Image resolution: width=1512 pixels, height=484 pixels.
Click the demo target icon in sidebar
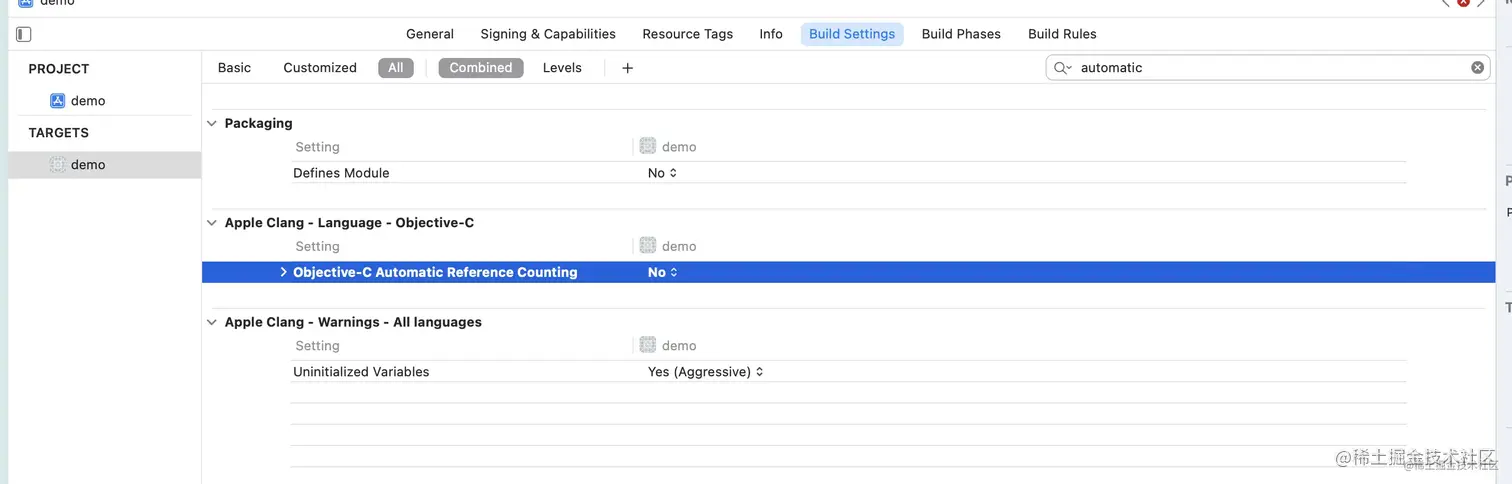pyautogui.click(x=57, y=165)
